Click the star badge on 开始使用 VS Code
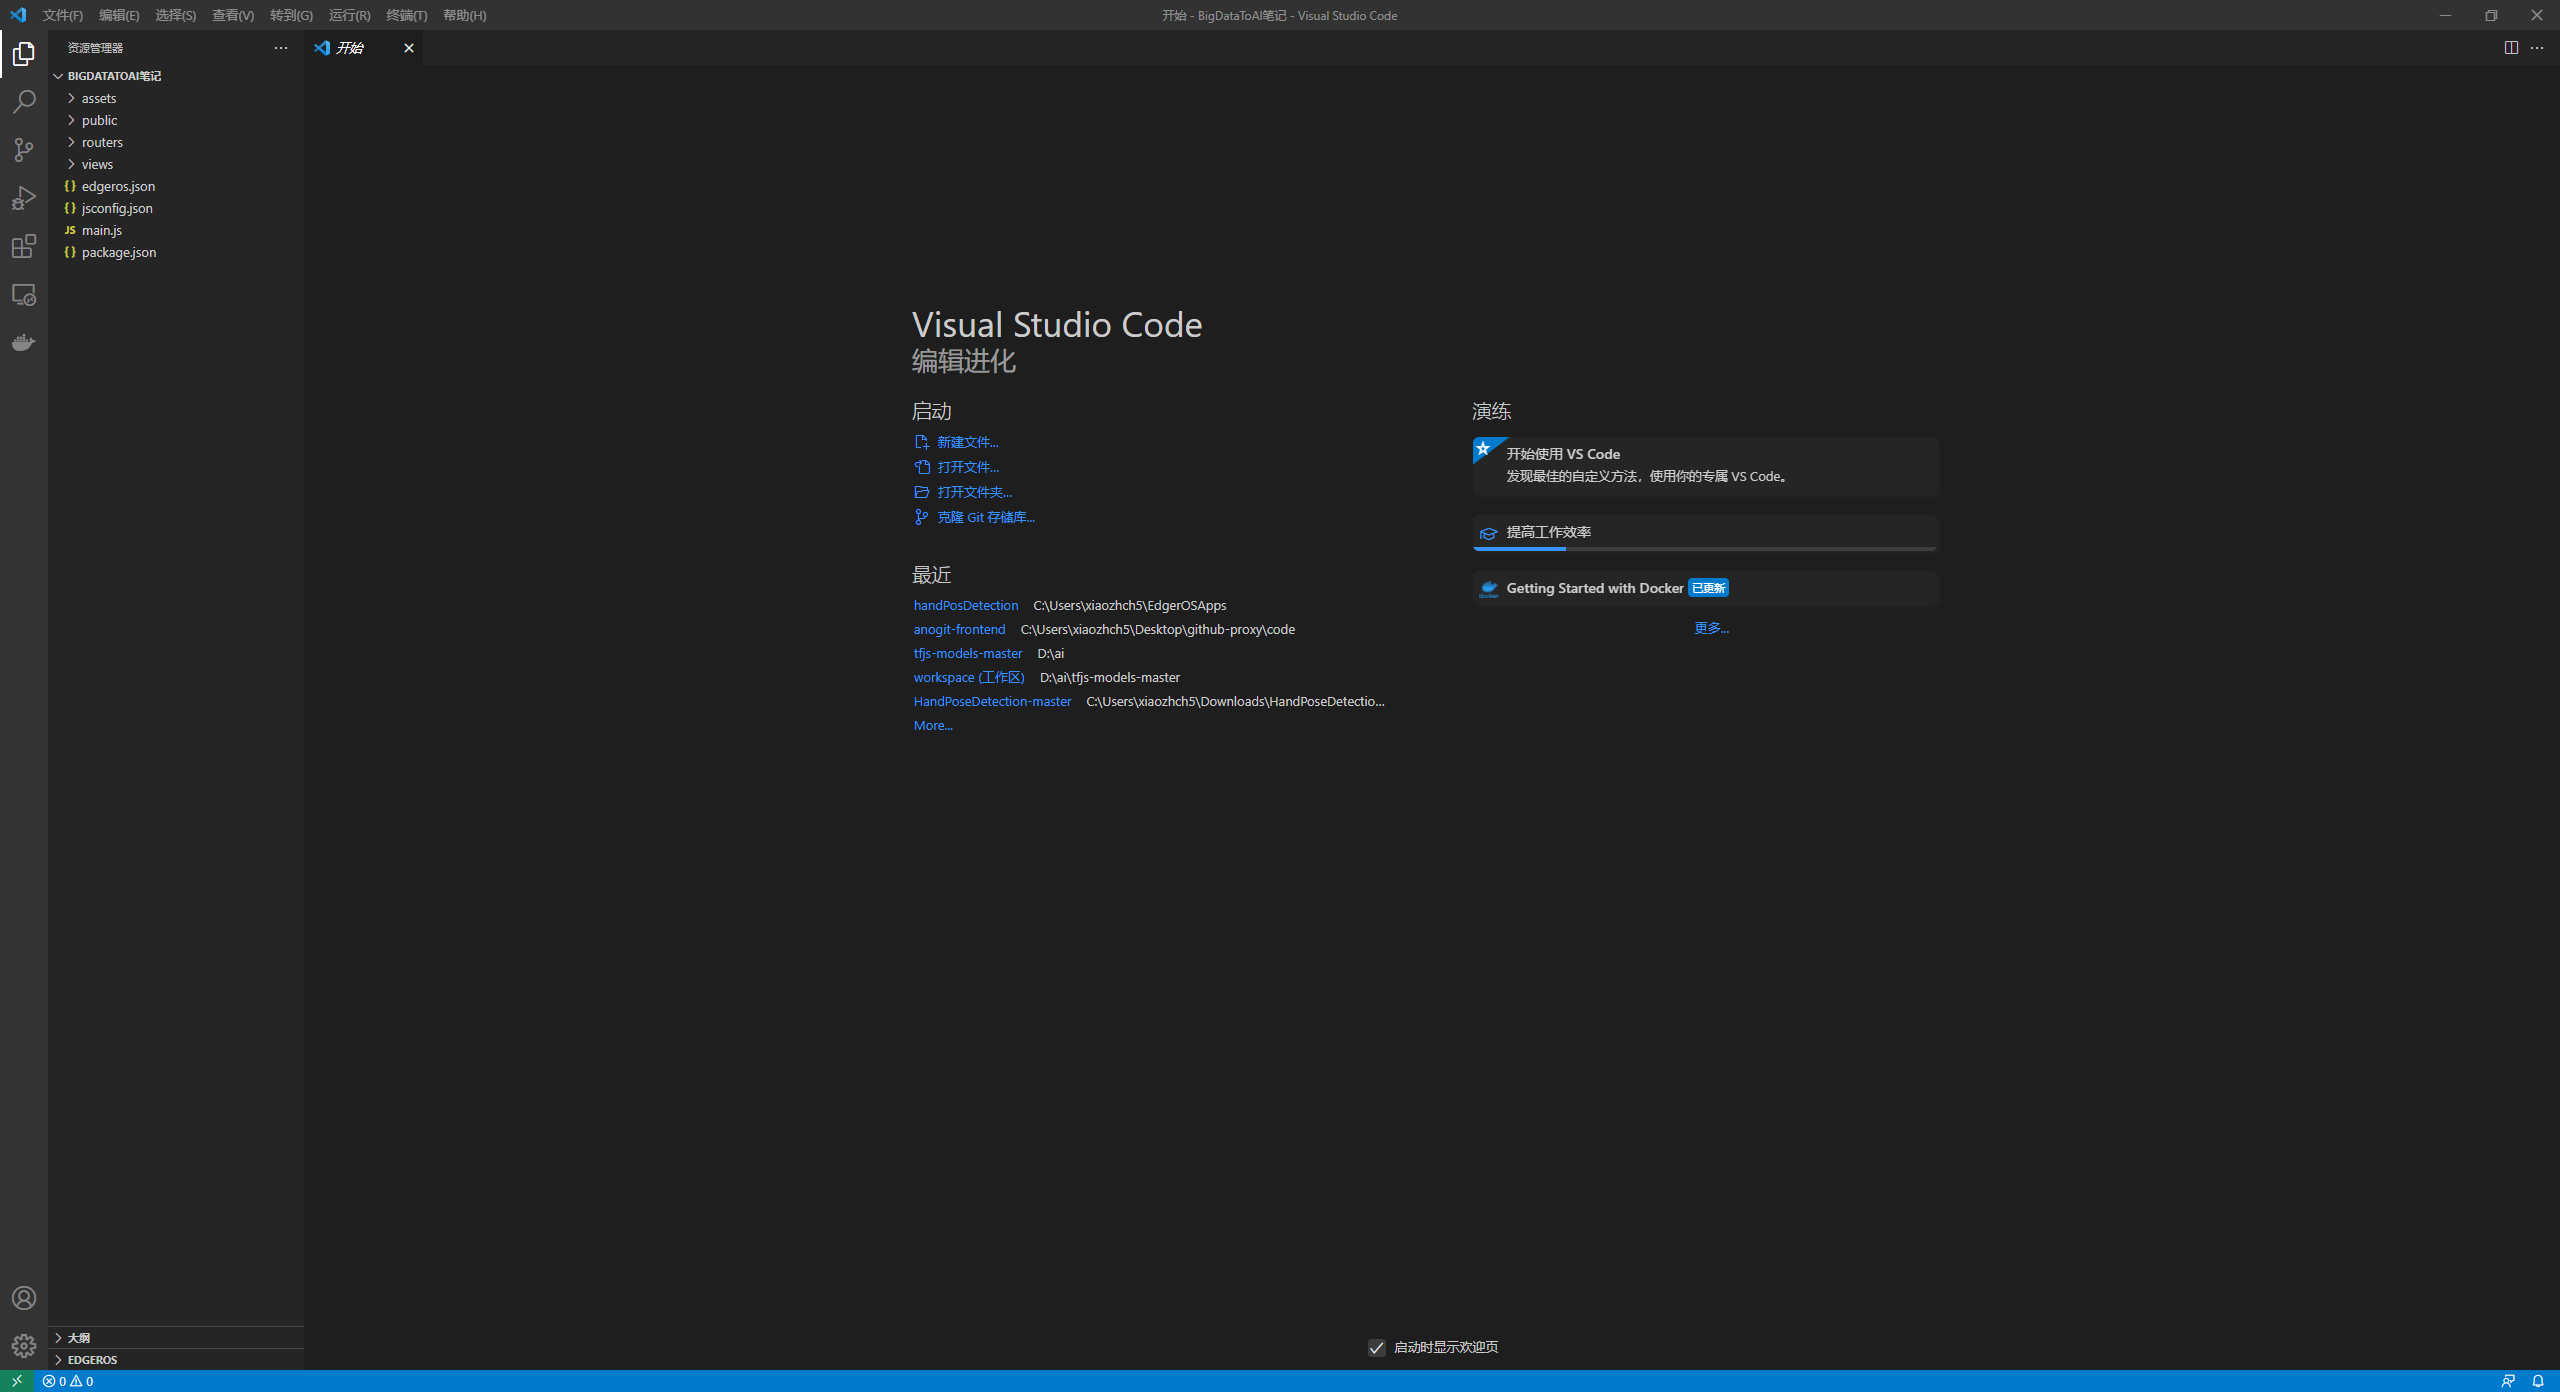The image size is (2560, 1392). click(x=1484, y=449)
